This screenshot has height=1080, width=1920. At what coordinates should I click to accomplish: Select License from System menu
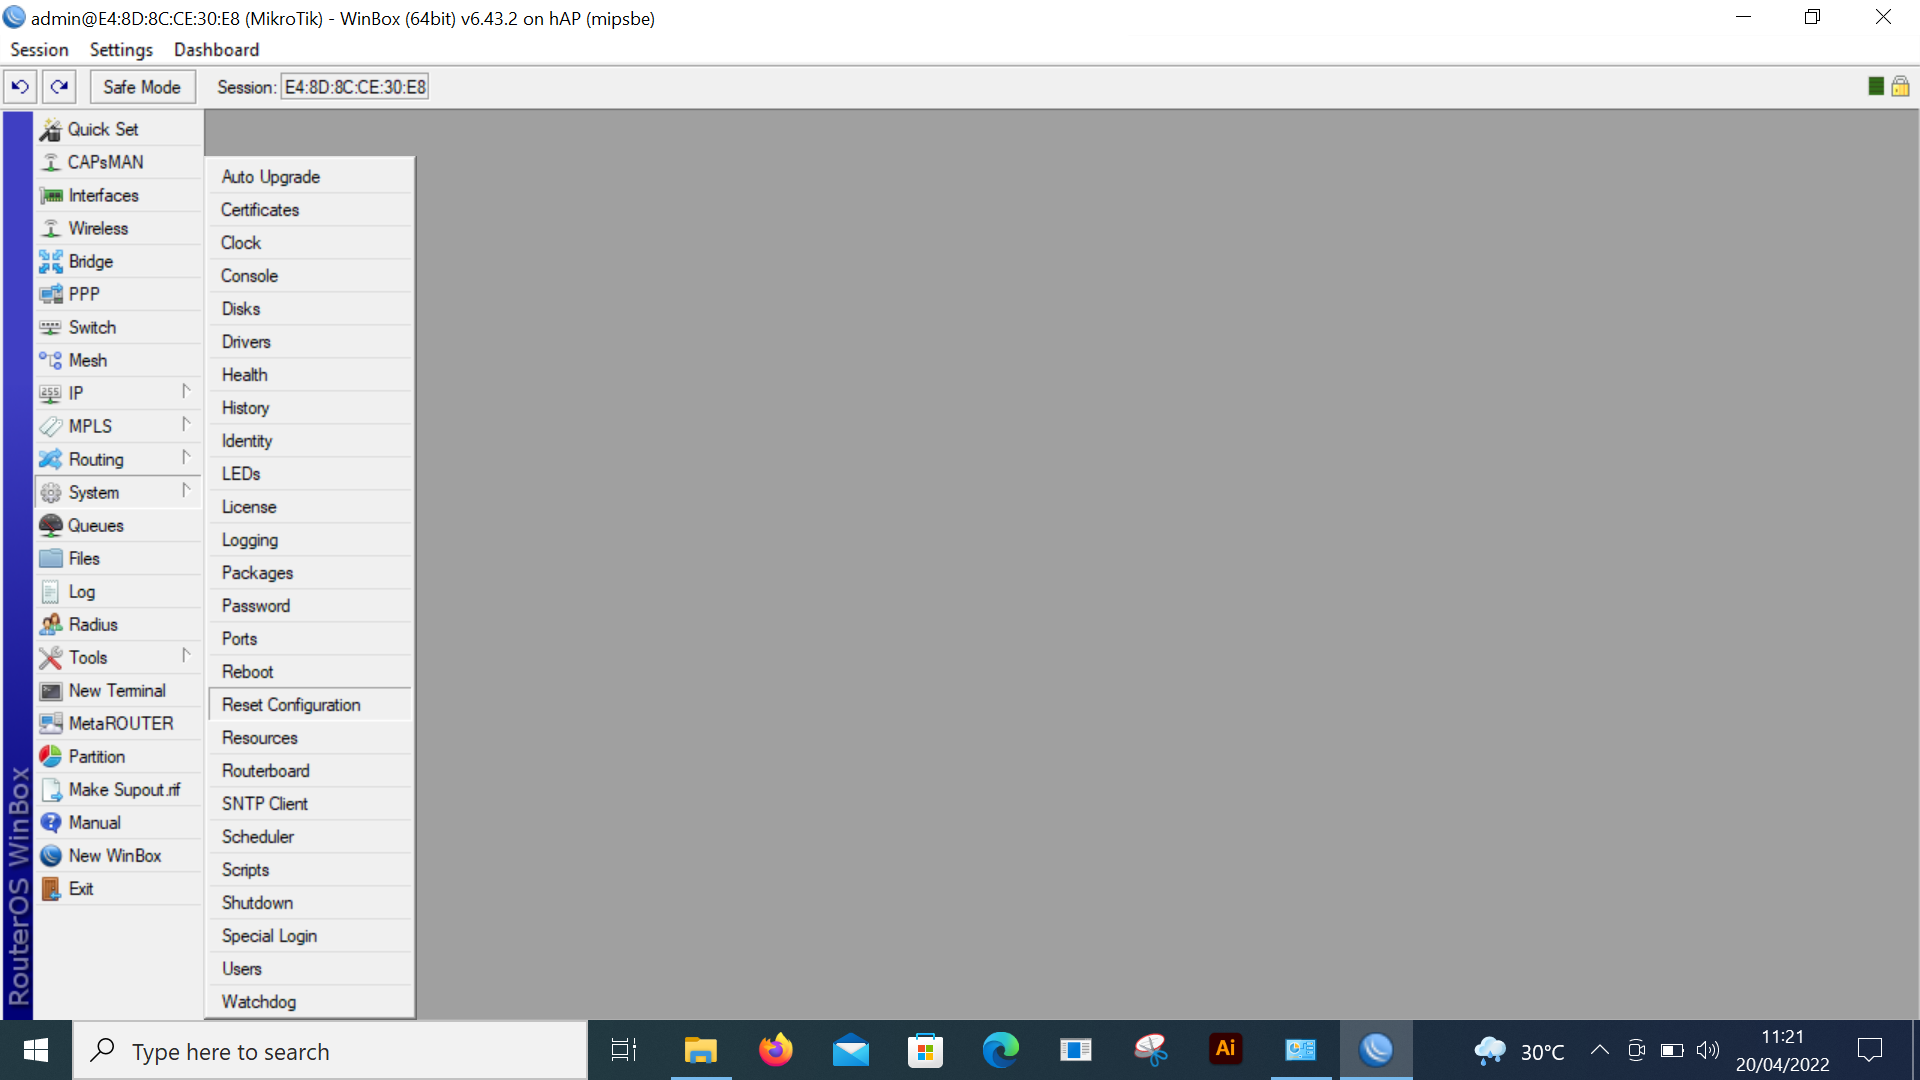click(310, 507)
